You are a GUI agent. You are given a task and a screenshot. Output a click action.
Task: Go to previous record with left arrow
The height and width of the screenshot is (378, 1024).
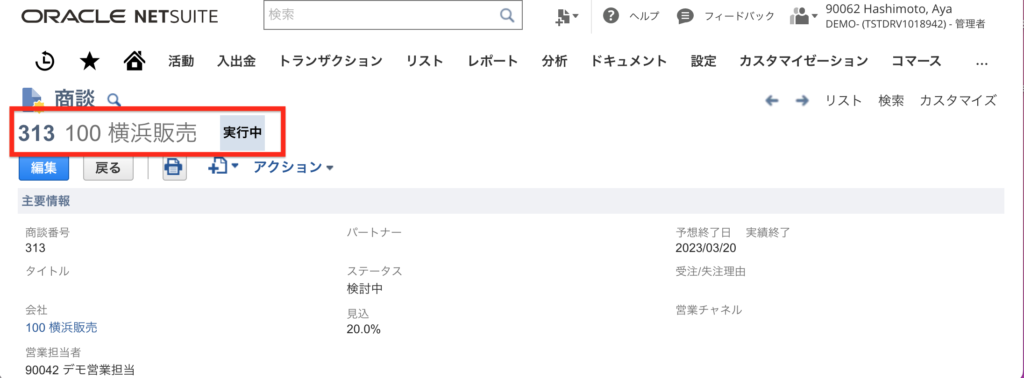tap(772, 101)
